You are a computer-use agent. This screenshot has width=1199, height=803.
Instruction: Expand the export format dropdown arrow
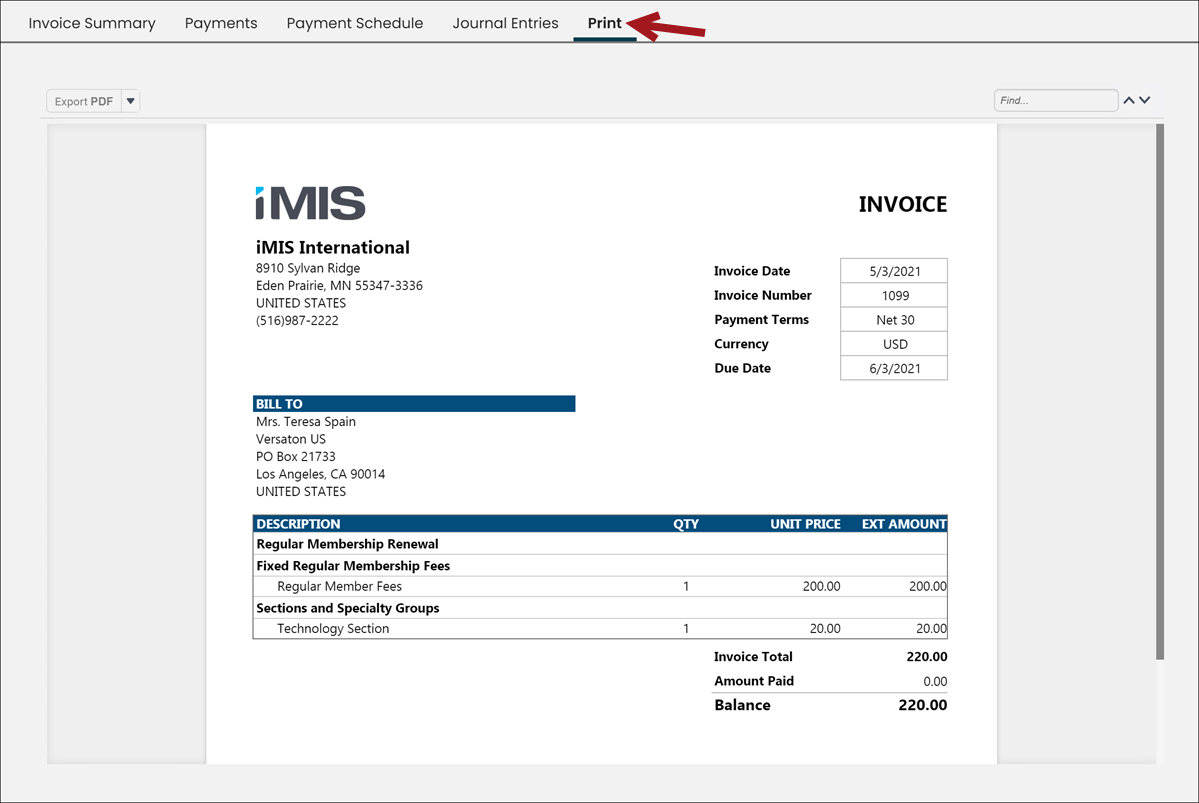click(131, 101)
